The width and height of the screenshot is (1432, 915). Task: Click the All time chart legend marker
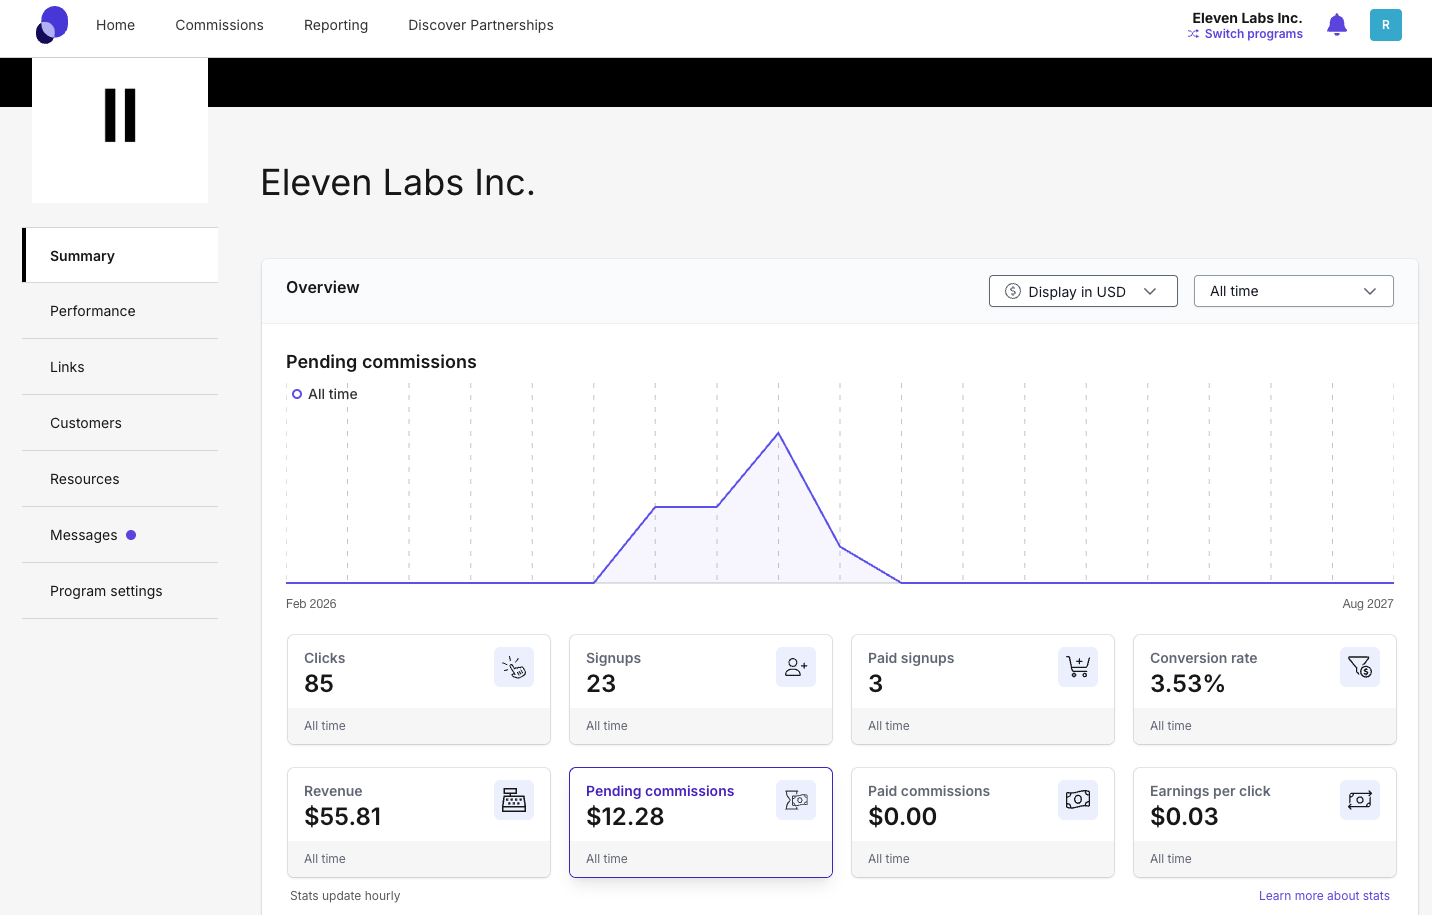(297, 394)
